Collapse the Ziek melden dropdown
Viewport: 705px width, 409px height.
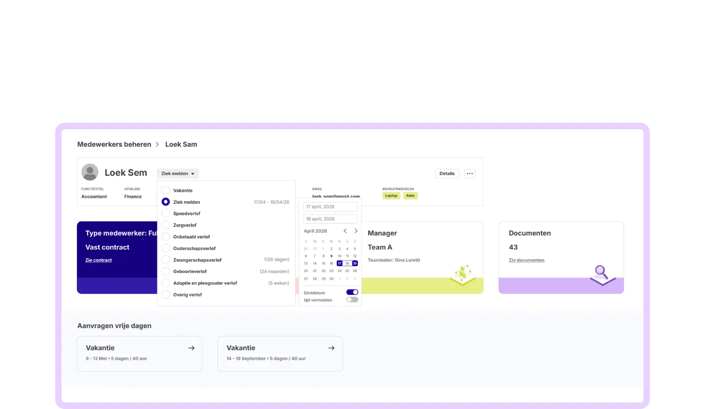(x=178, y=173)
